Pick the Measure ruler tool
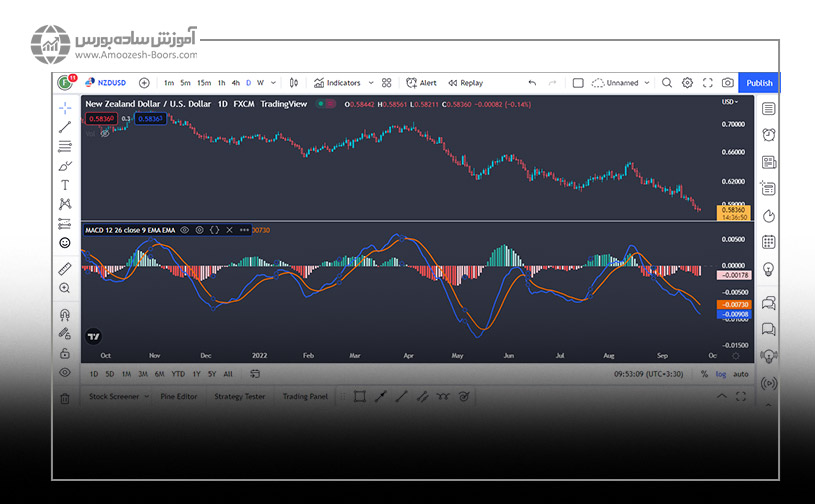 [65, 268]
